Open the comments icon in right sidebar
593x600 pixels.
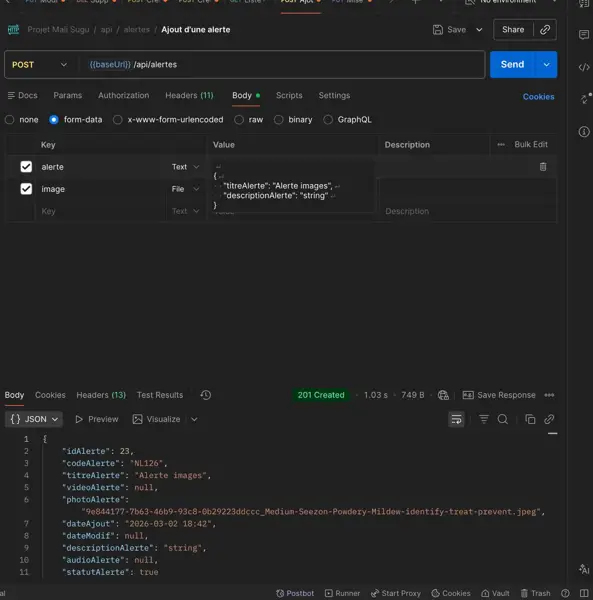tap(584, 35)
